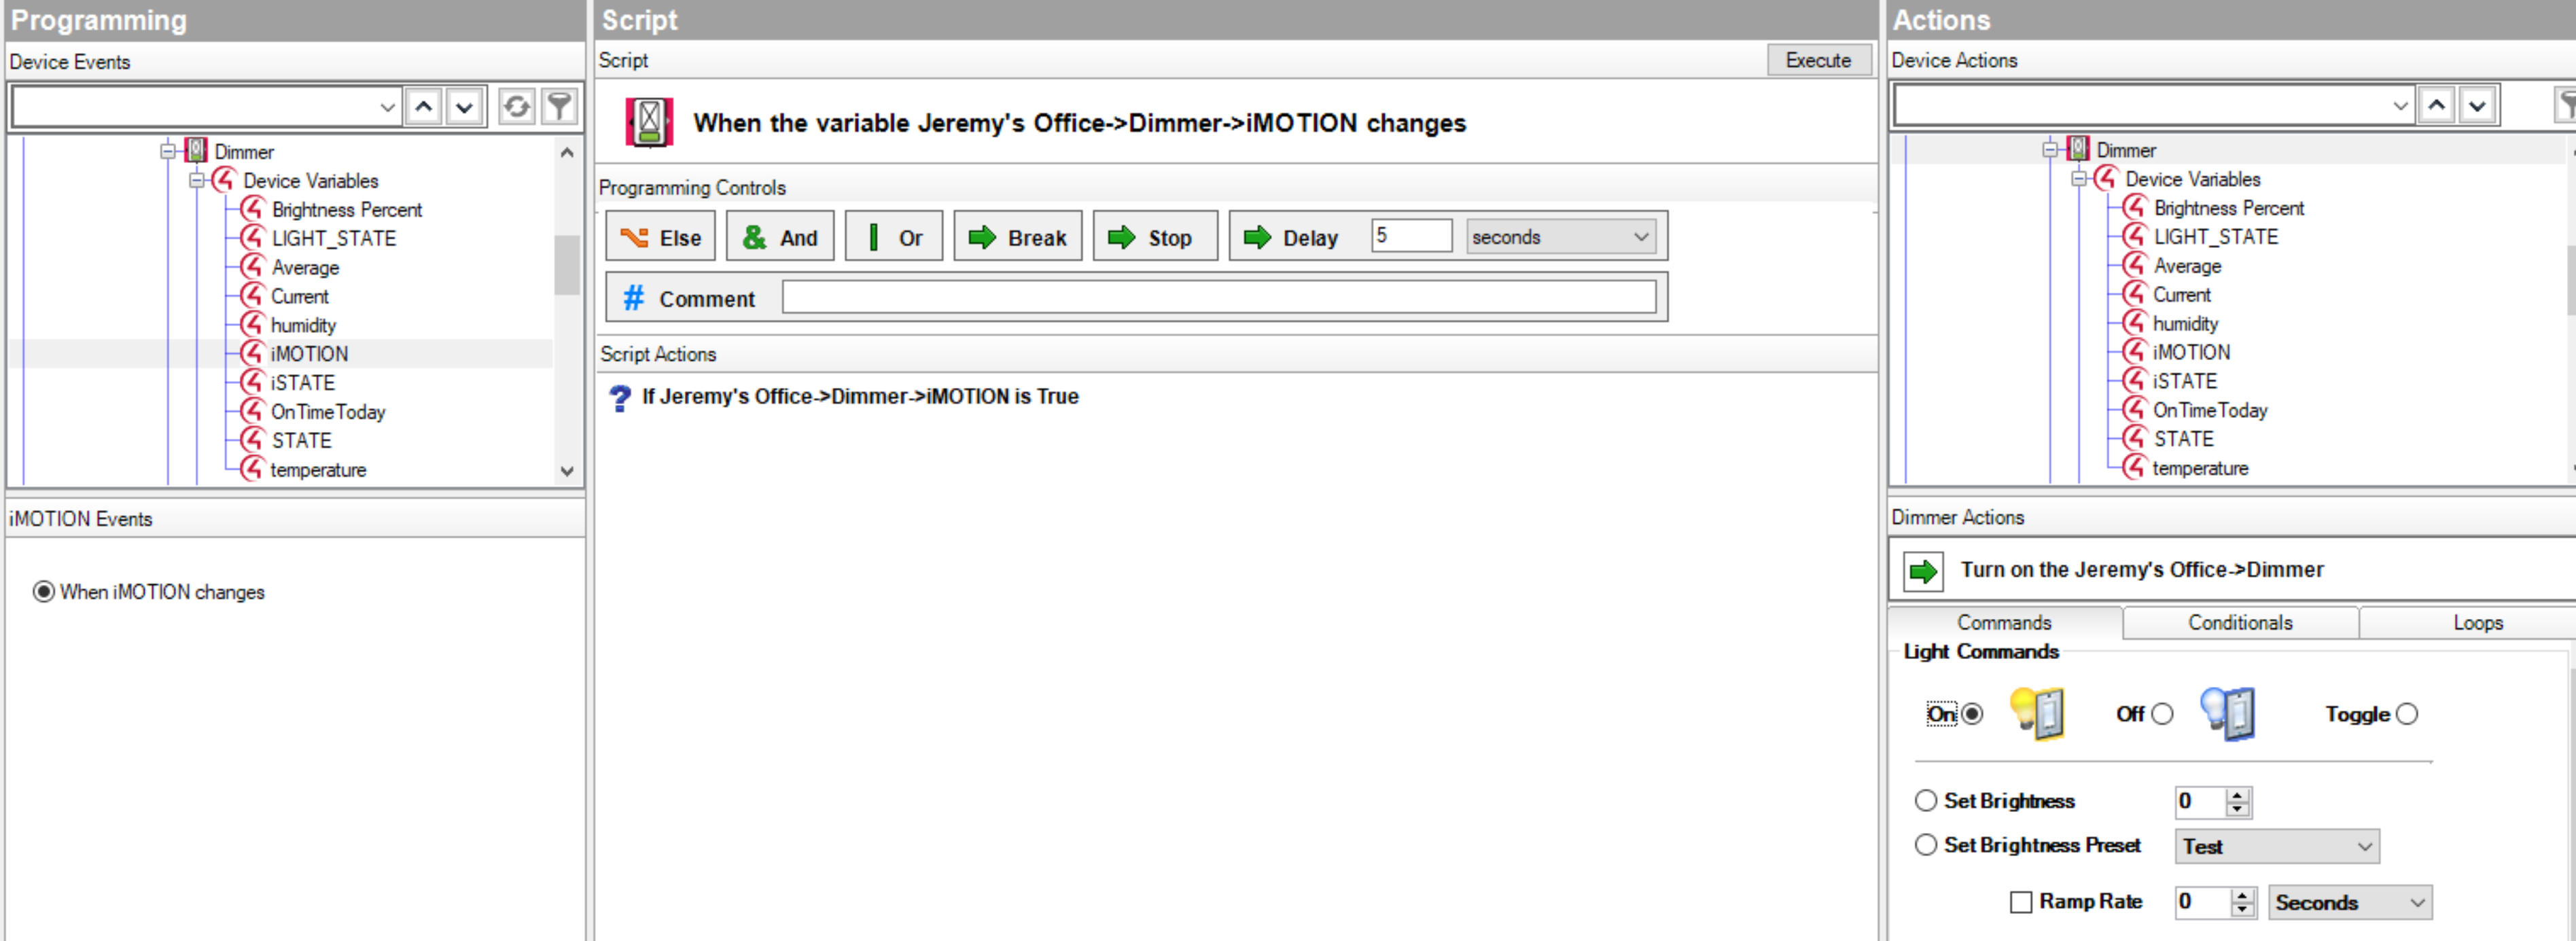This screenshot has height=941, width=2576.
Task: Open the Brightness Preset Test dropdown
Action: (2364, 847)
